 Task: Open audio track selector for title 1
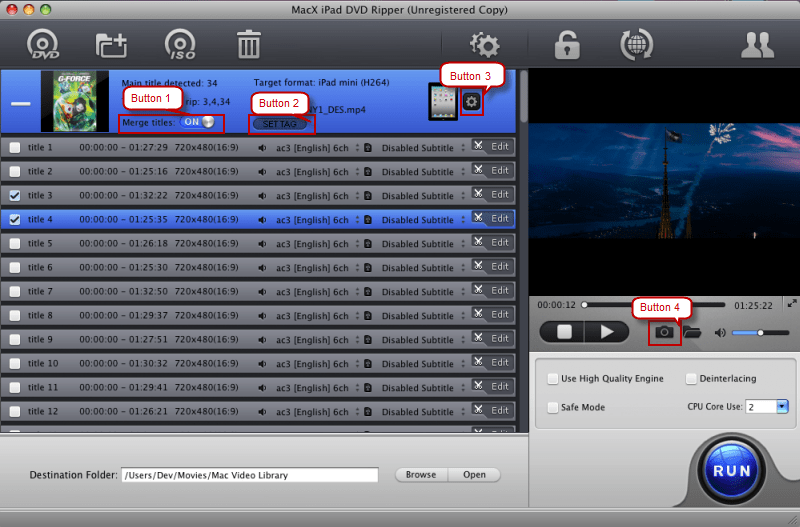317,148
